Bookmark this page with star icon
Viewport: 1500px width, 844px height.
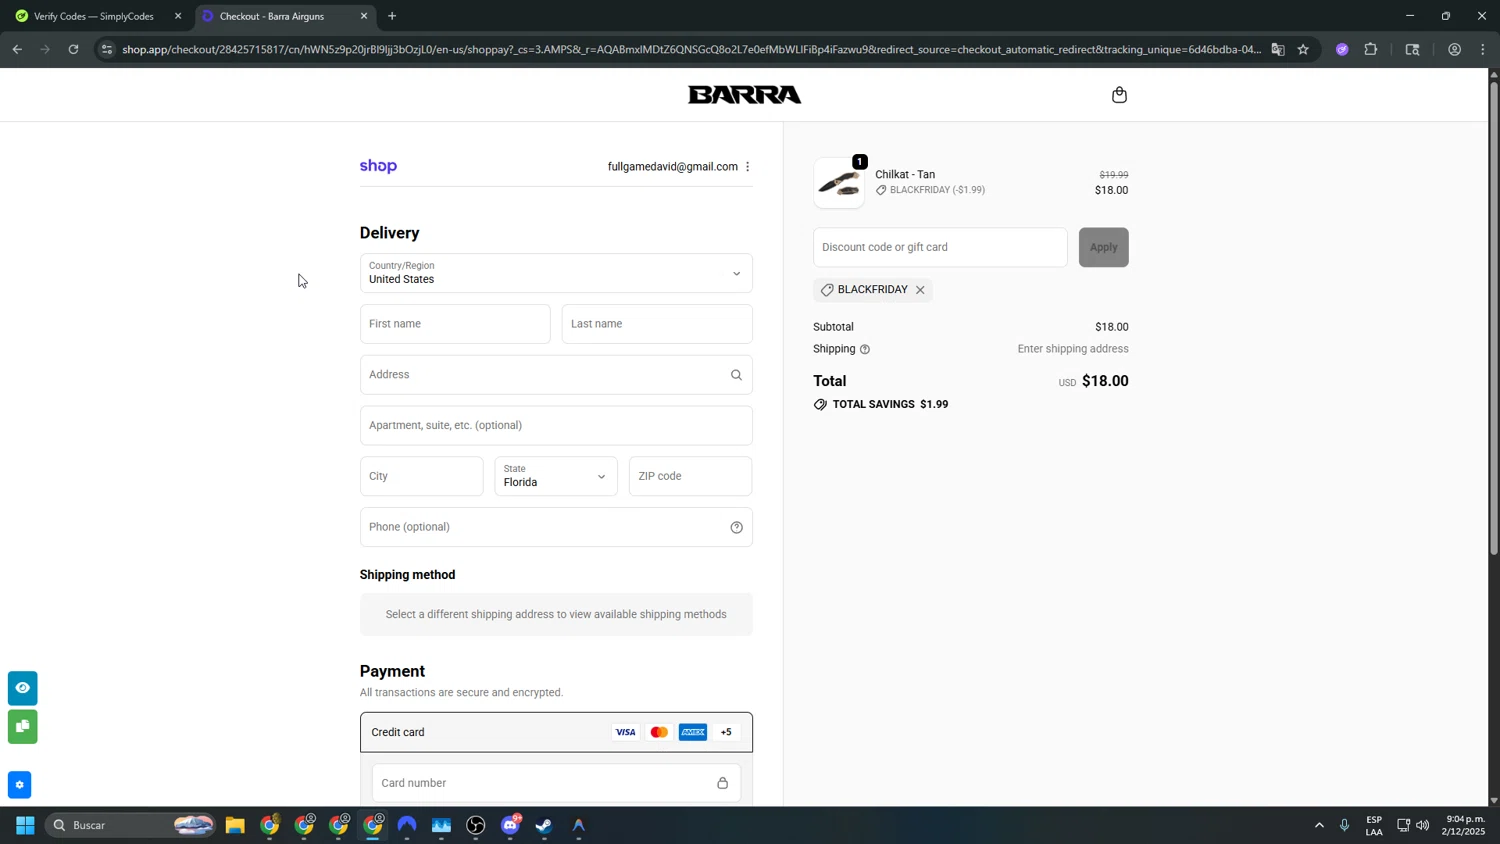1303,49
